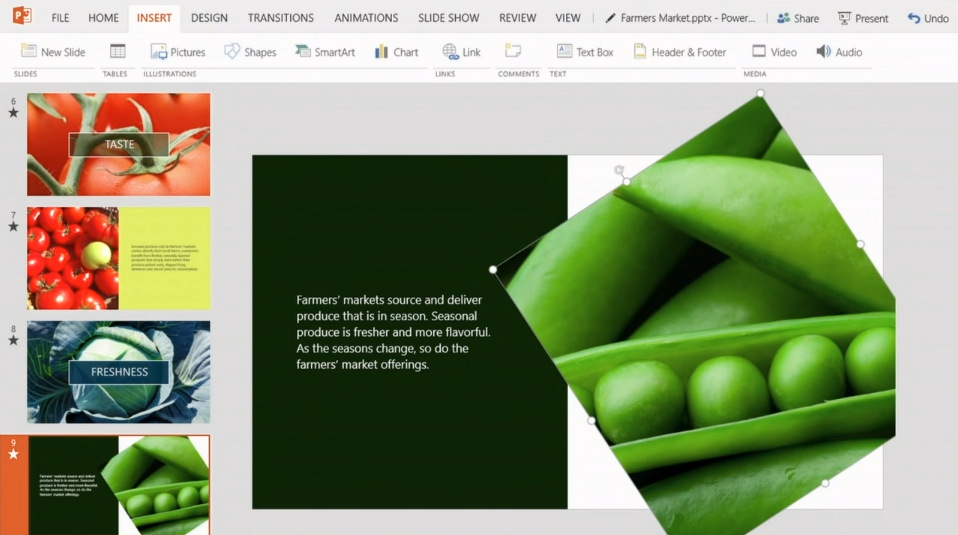
Task: Add a comment with Comments icon
Action: tap(513, 52)
